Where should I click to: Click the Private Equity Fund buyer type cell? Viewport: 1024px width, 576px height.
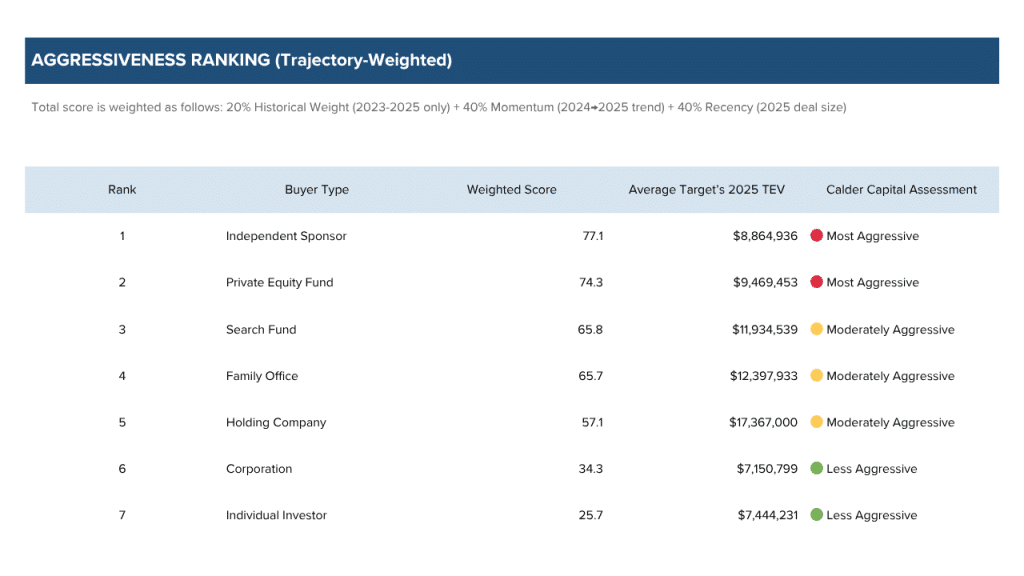pos(279,283)
